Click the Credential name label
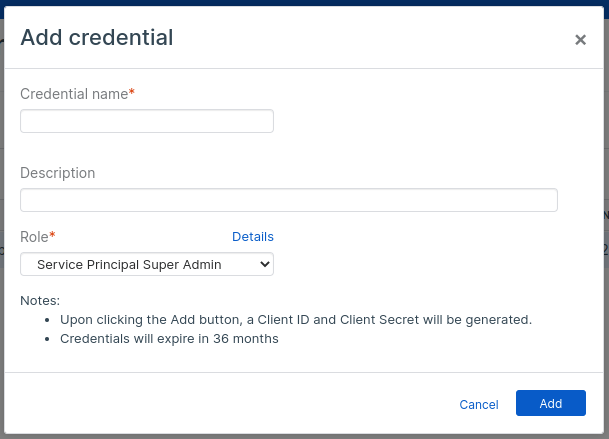Image resolution: width=609 pixels, height=439 pixels. 74,93
